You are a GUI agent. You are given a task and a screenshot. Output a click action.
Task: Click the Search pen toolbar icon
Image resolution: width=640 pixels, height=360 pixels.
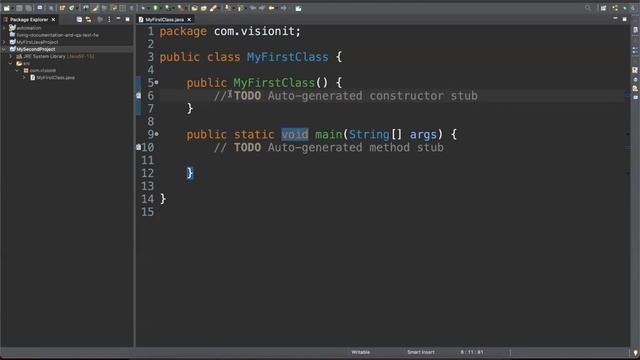point(213,8)
